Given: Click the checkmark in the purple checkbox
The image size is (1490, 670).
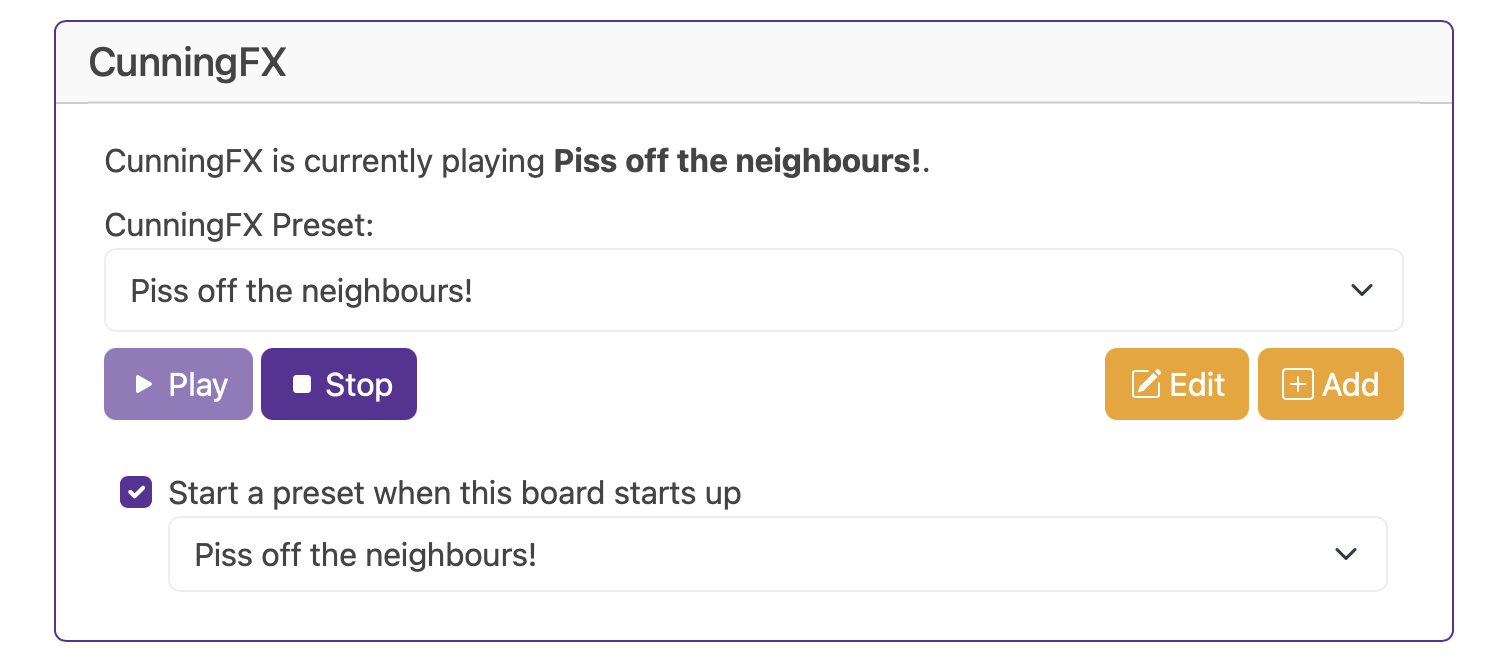Looking at the screenshot, I should pos(136,492).
